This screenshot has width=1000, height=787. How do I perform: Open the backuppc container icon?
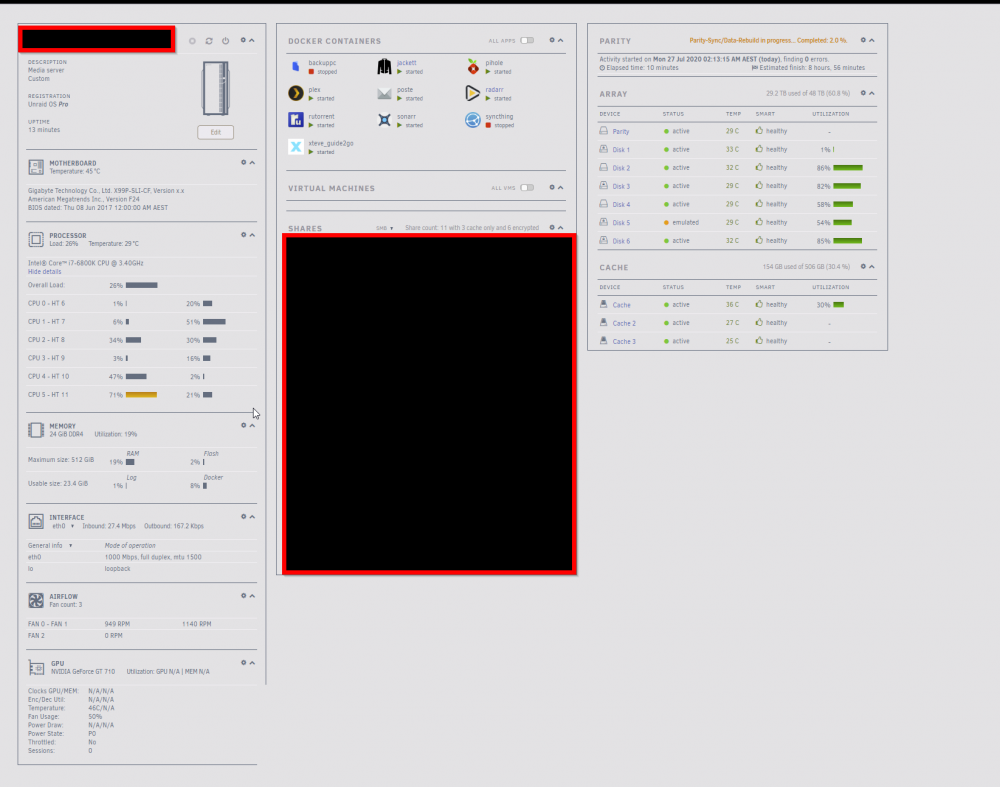296,66
